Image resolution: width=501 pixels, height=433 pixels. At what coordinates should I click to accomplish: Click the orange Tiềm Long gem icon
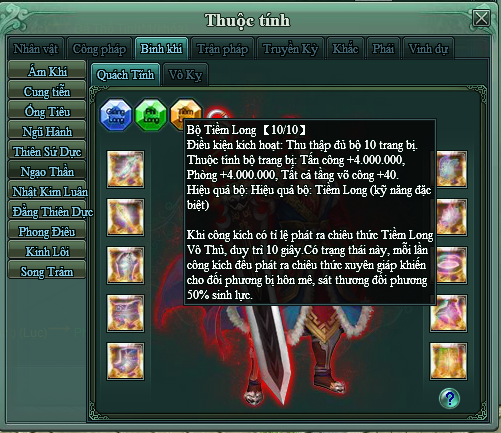[x=185, y=113]
